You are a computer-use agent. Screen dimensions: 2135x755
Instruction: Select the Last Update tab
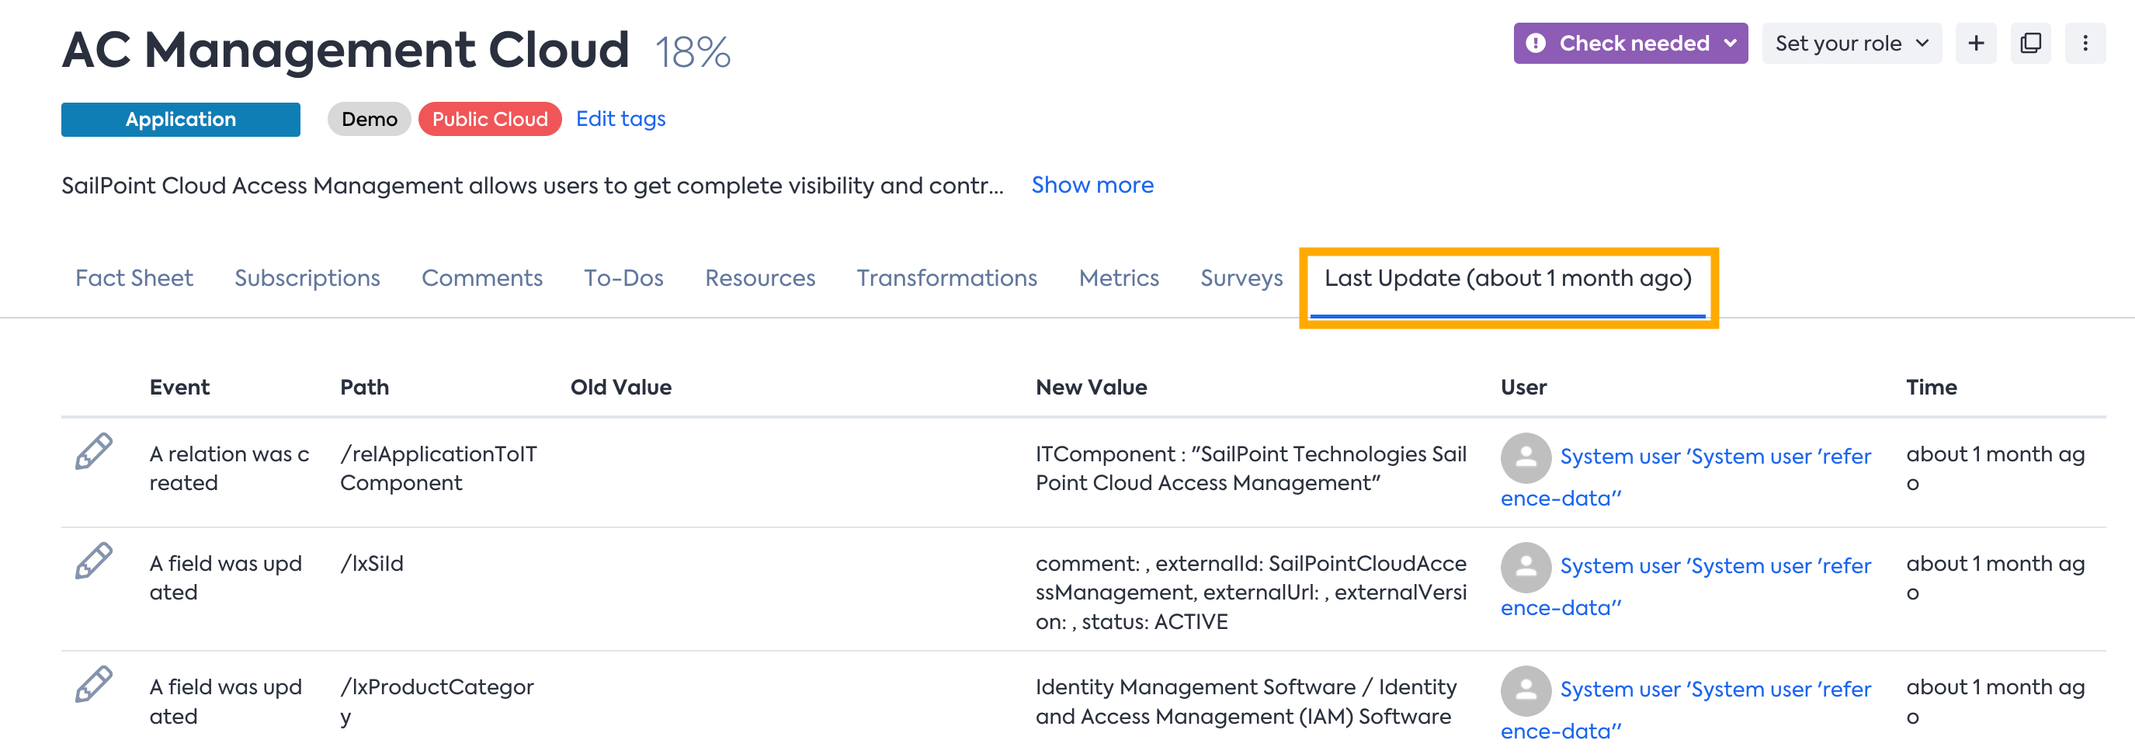pos(1508,278)
